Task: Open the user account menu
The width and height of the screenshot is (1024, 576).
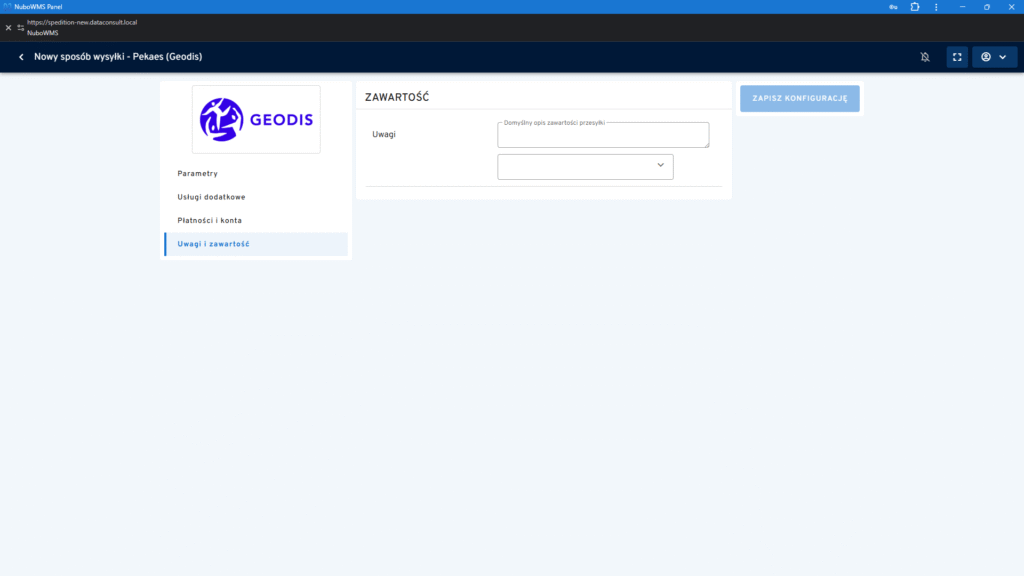Action: pyautogui.click(x=994, y=57)
